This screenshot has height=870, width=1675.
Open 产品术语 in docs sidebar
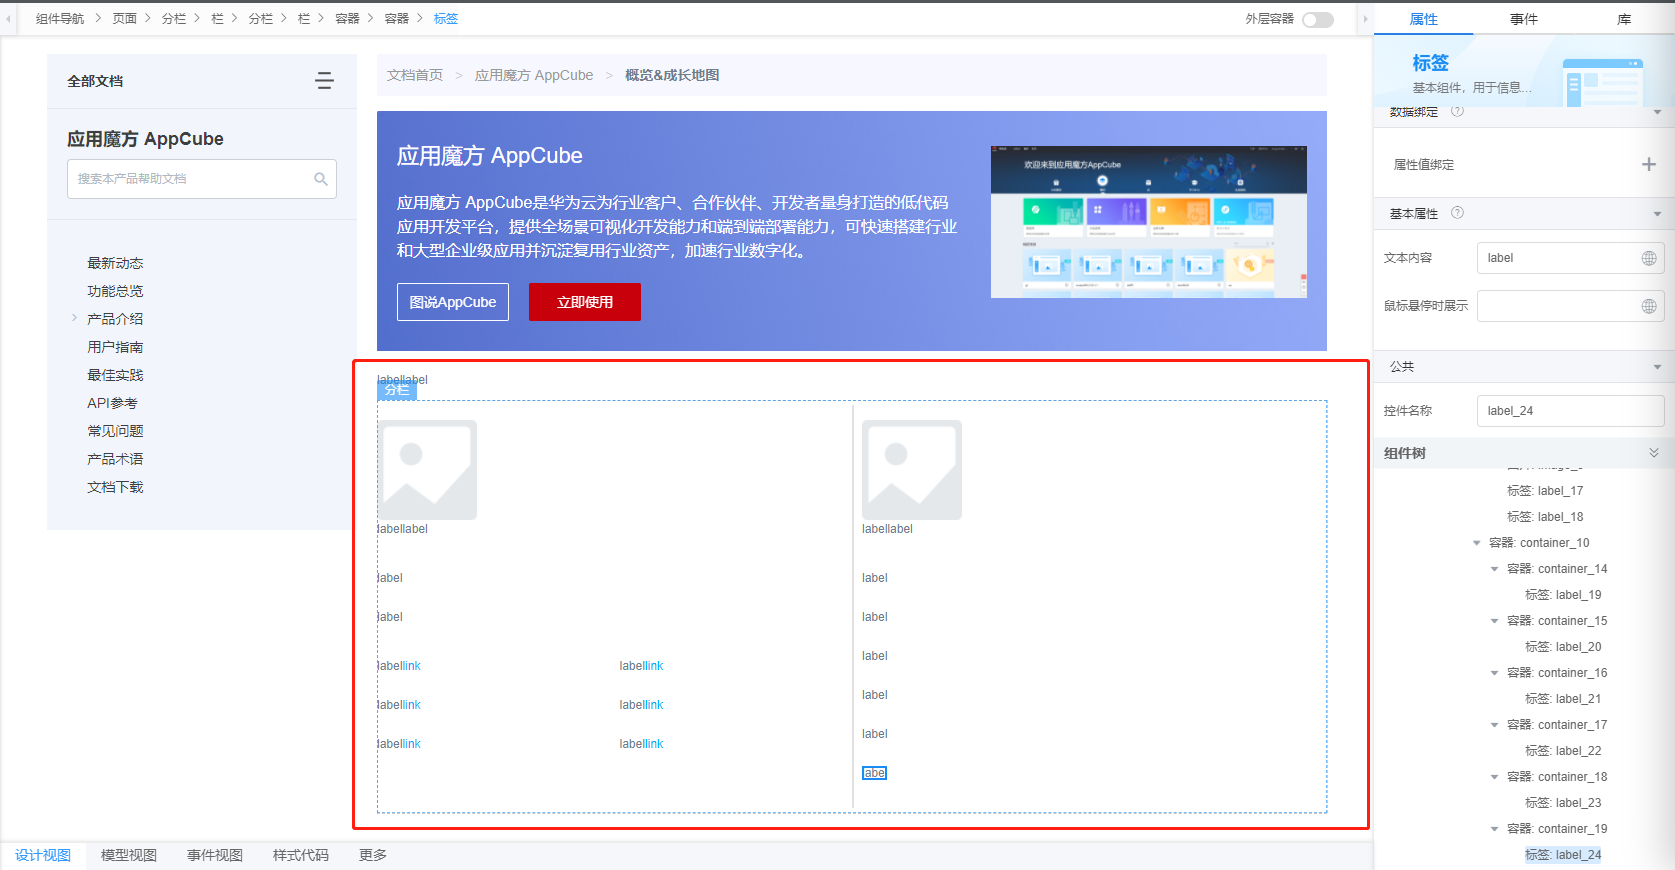click(x=115, y=459)
